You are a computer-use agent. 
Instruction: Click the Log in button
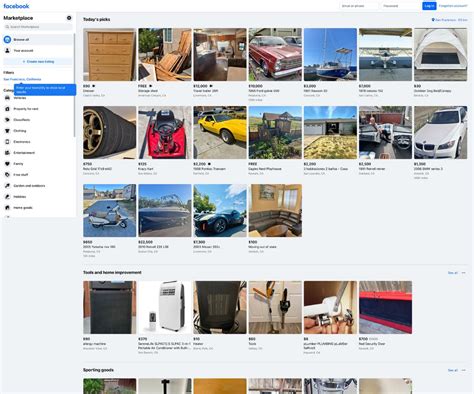[429, 6]
